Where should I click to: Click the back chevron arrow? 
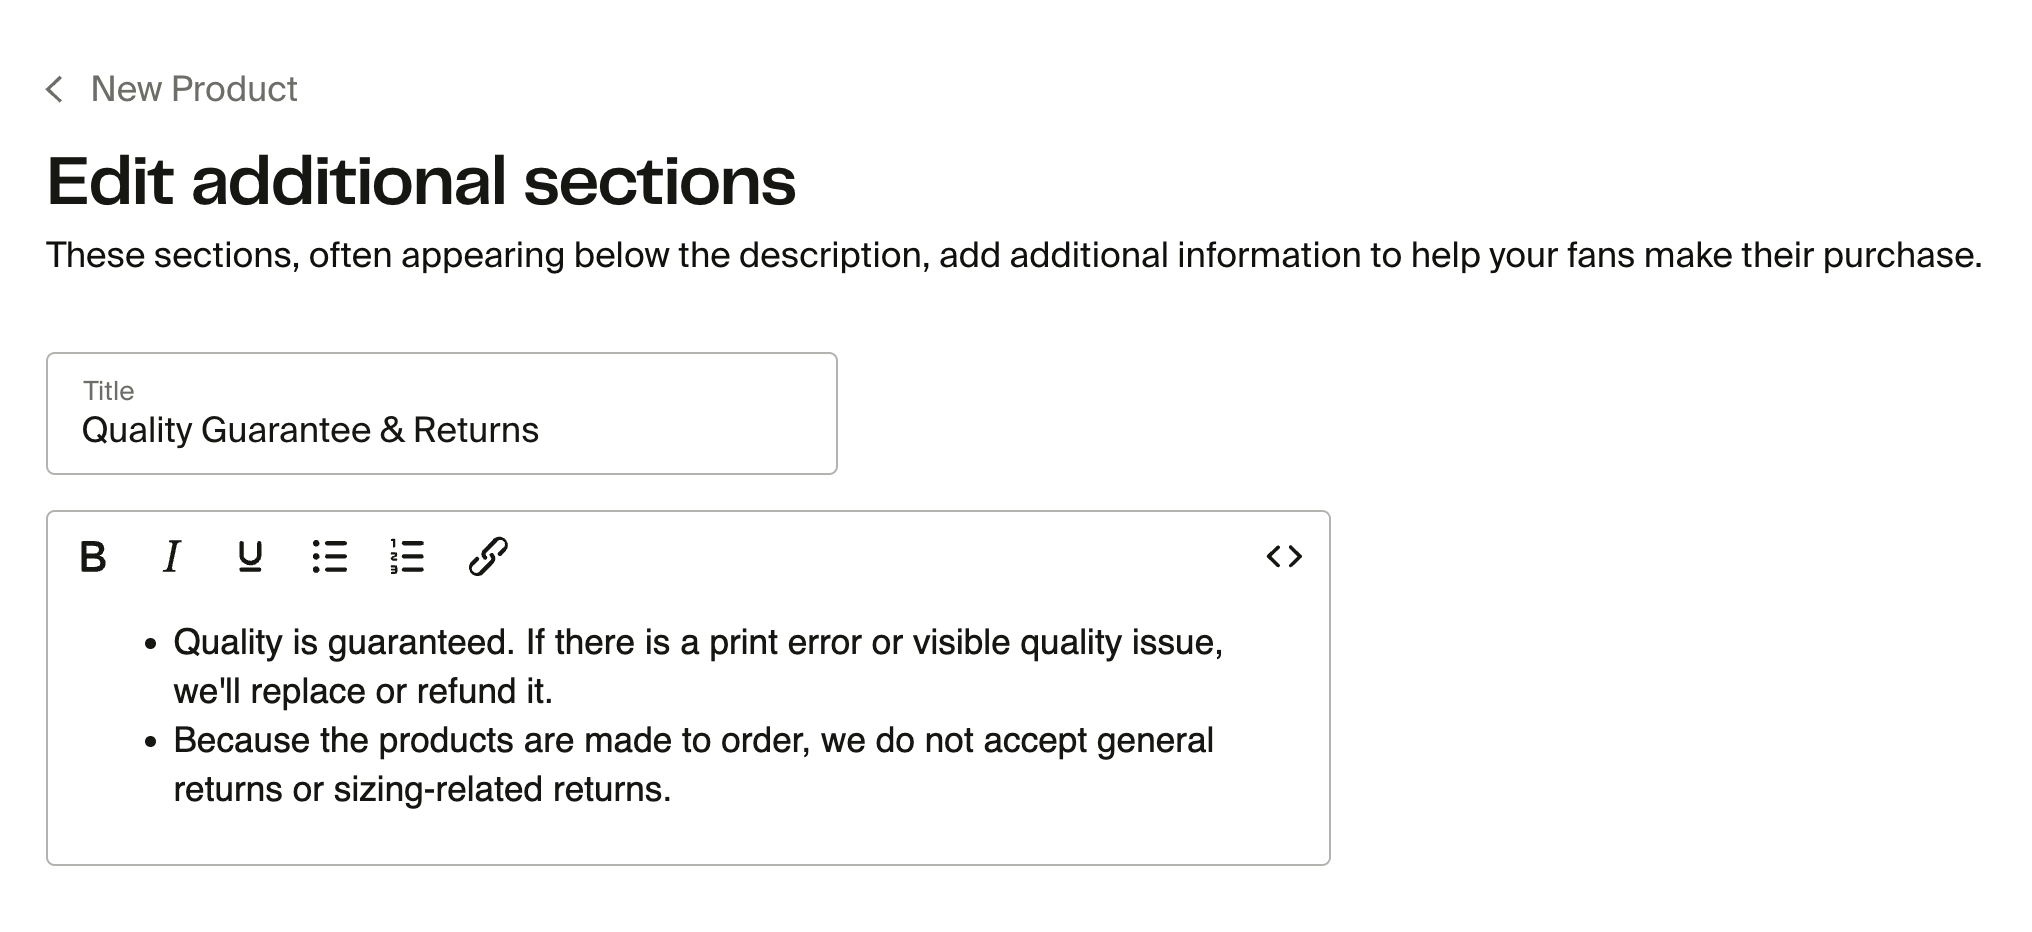[x=55, y=89]
